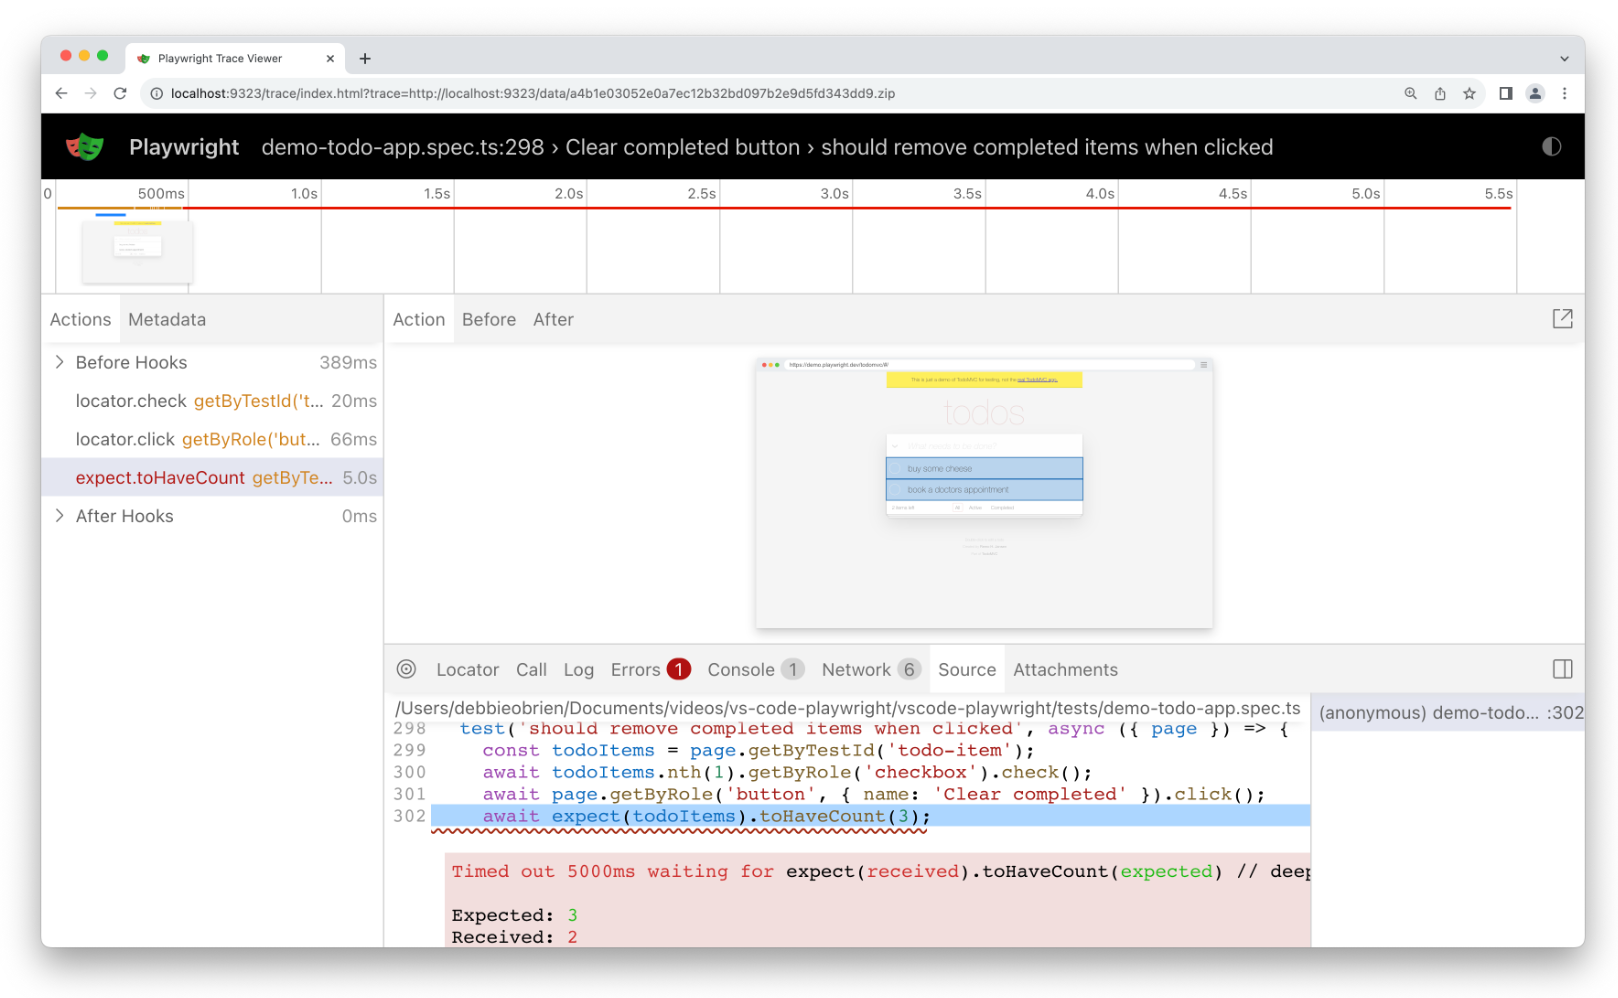Click the 2.5s mark on the timeline
Viewport: 1618px width, 998px height.
(x=701, y=194)
